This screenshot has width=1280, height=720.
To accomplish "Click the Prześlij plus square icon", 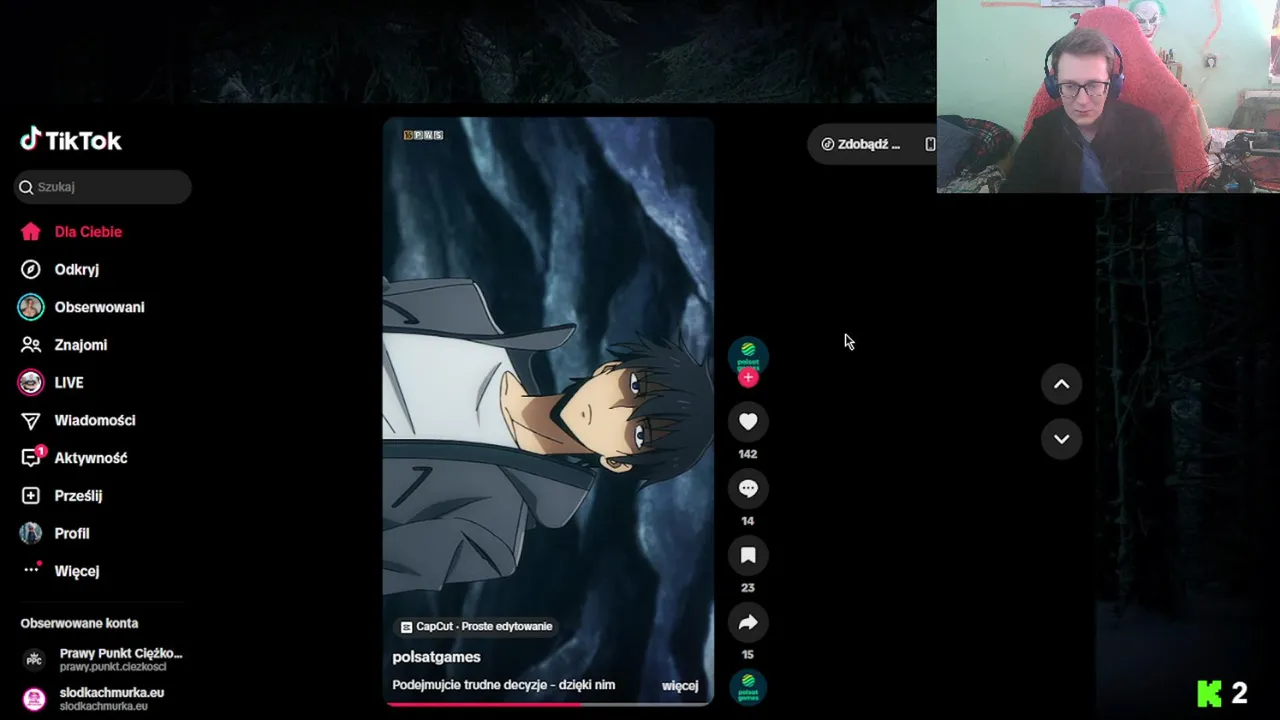I will pyautogui.click(x=31, y=496).
